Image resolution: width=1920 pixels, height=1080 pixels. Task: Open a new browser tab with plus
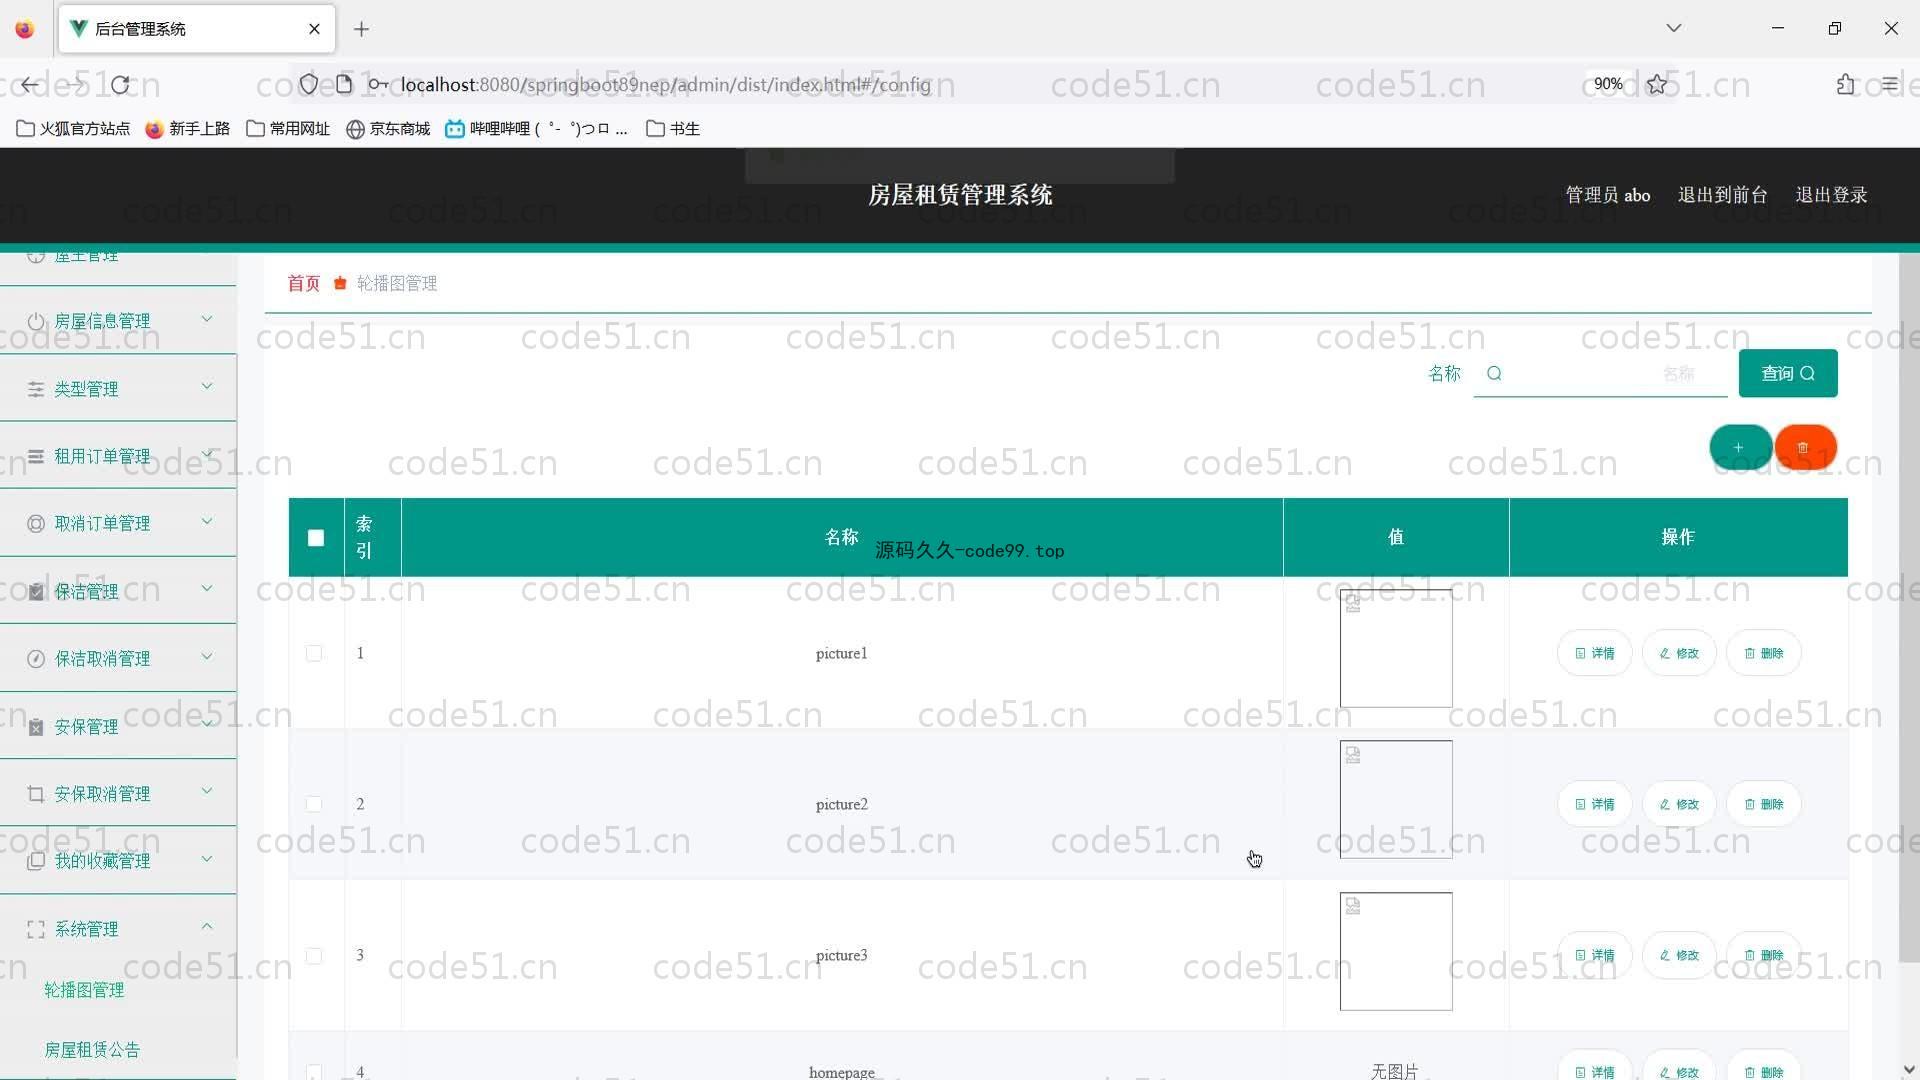coord(362,29)
